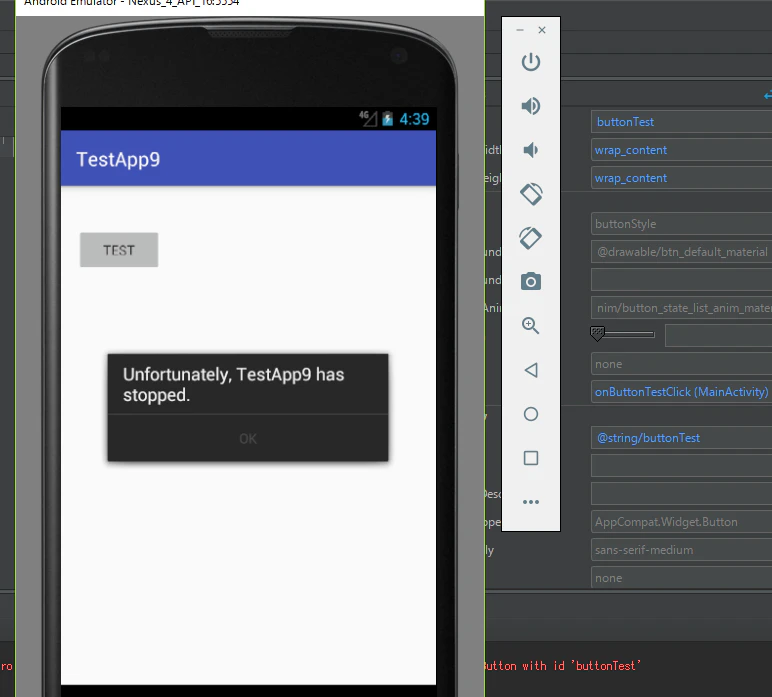Raise volume with the emulator volume up icon

pos(531,106)
